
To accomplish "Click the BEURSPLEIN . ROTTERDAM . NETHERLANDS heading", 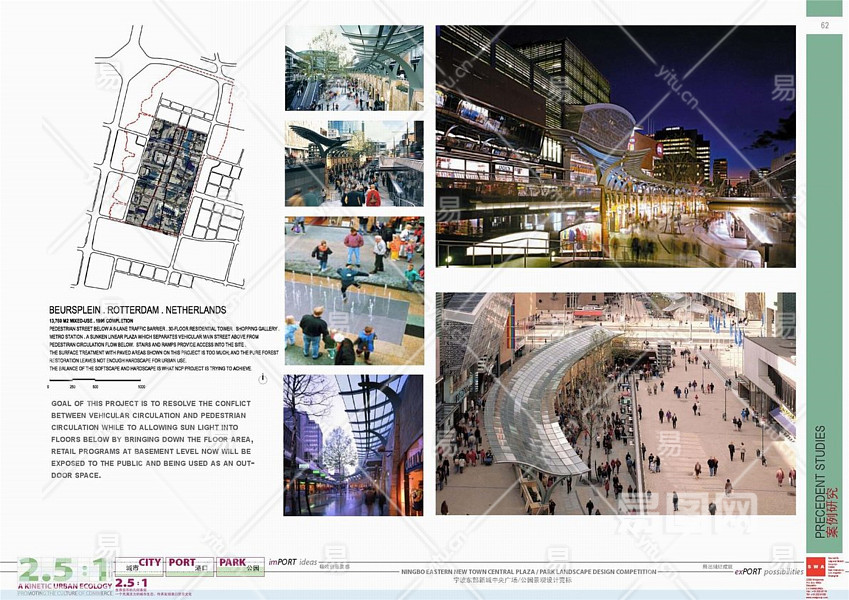I will [x=138, y=310].
